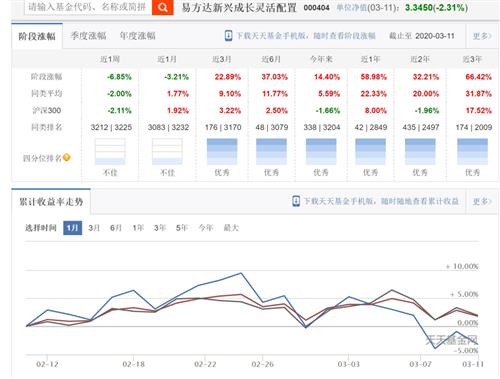Click the 近3年 quartile rank bar chart
The image size is (500, 379).
coord(472,152)
